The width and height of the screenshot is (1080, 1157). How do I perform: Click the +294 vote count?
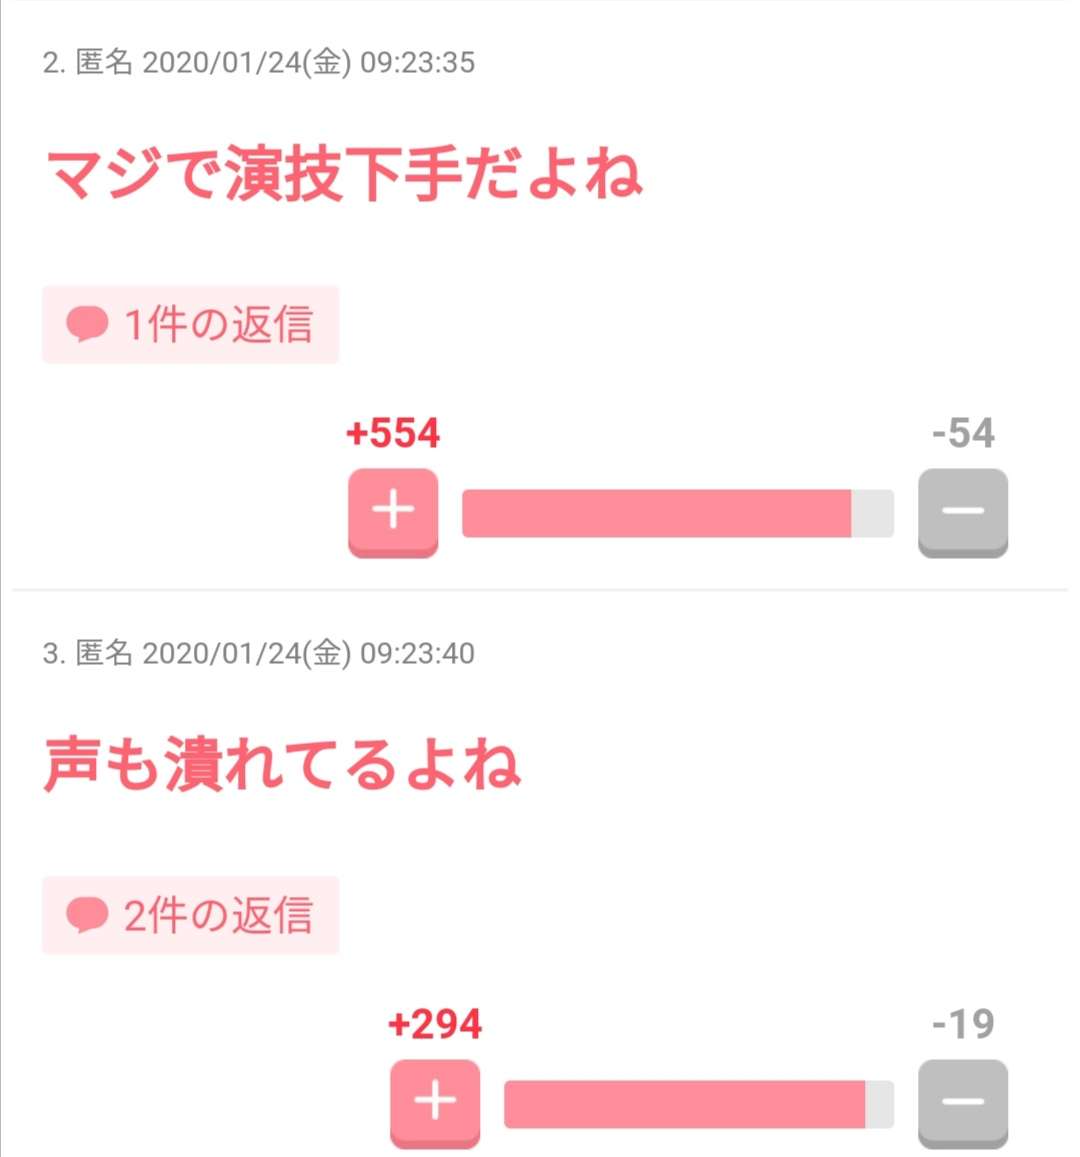pos(435,1024)
